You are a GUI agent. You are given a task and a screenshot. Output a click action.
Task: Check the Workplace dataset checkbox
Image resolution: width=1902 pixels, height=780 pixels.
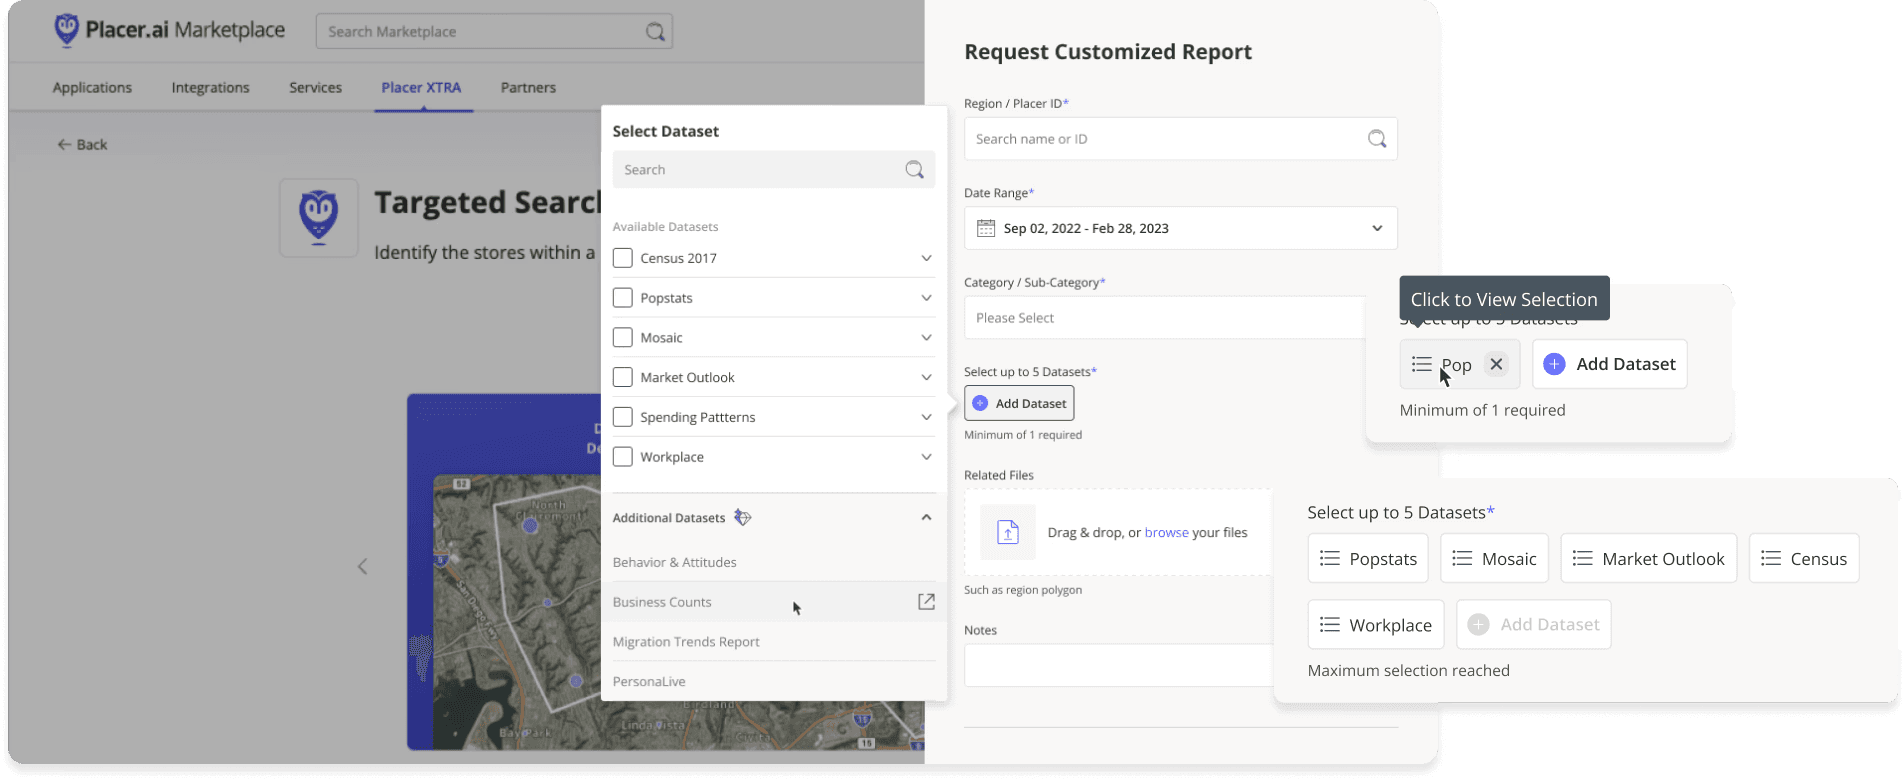(622, 457)
